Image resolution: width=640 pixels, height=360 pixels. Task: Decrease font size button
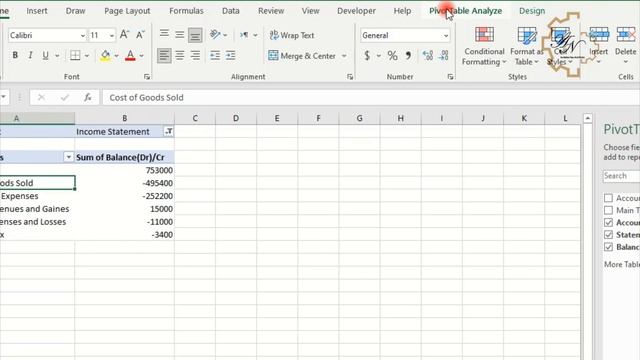coord(140,35)
